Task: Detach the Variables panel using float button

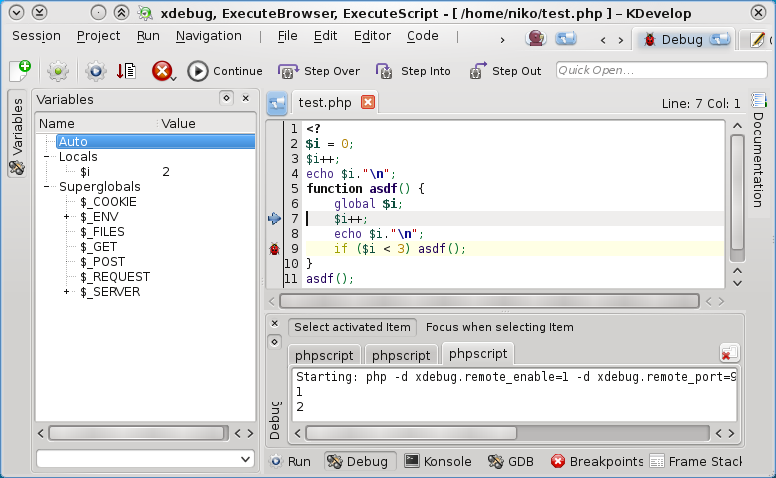Action: 226,98
